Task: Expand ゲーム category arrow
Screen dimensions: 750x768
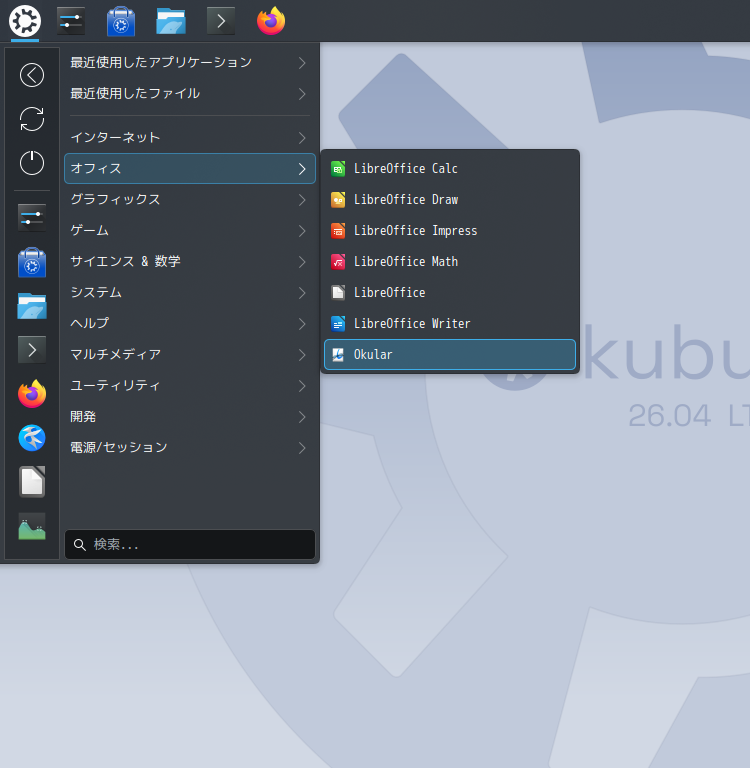Action: 302,231
